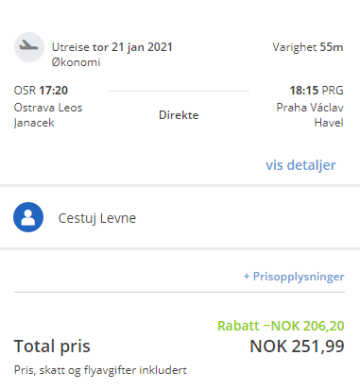The height and width of the screenshot is (389, 360).
Task: Click the plus sign before Prisopplysninger
Action: 247,276
